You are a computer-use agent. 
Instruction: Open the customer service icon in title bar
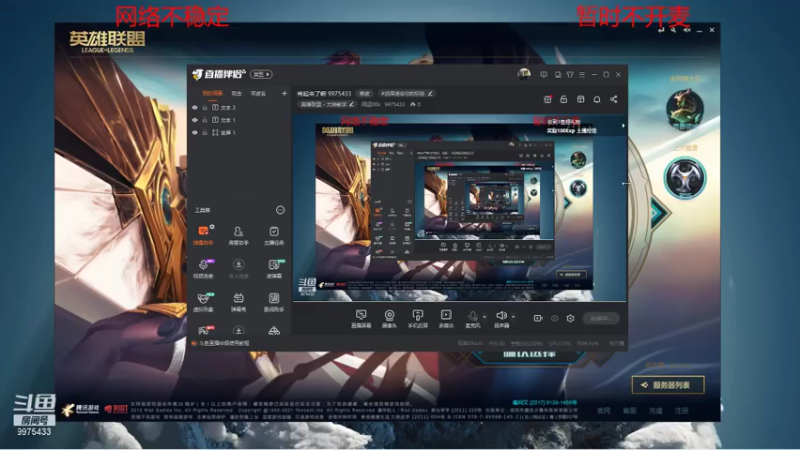pos(558,74)
